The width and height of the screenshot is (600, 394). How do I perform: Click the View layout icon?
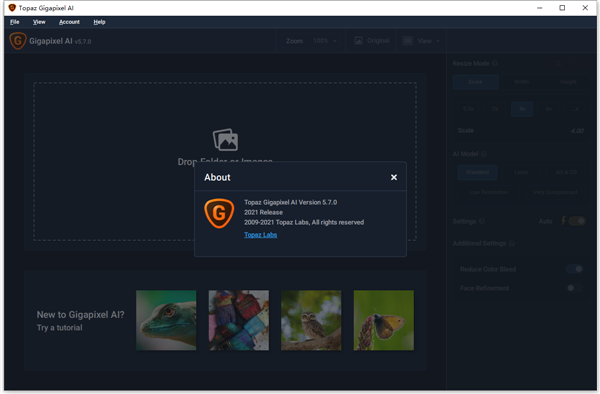(408, 41)
